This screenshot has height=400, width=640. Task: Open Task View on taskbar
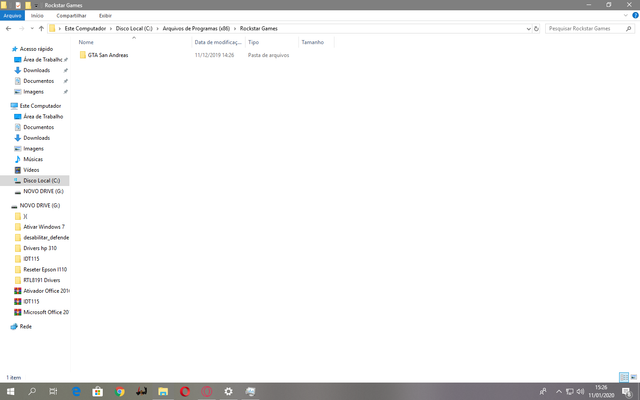pyautogui.click(x=53, y=392)
